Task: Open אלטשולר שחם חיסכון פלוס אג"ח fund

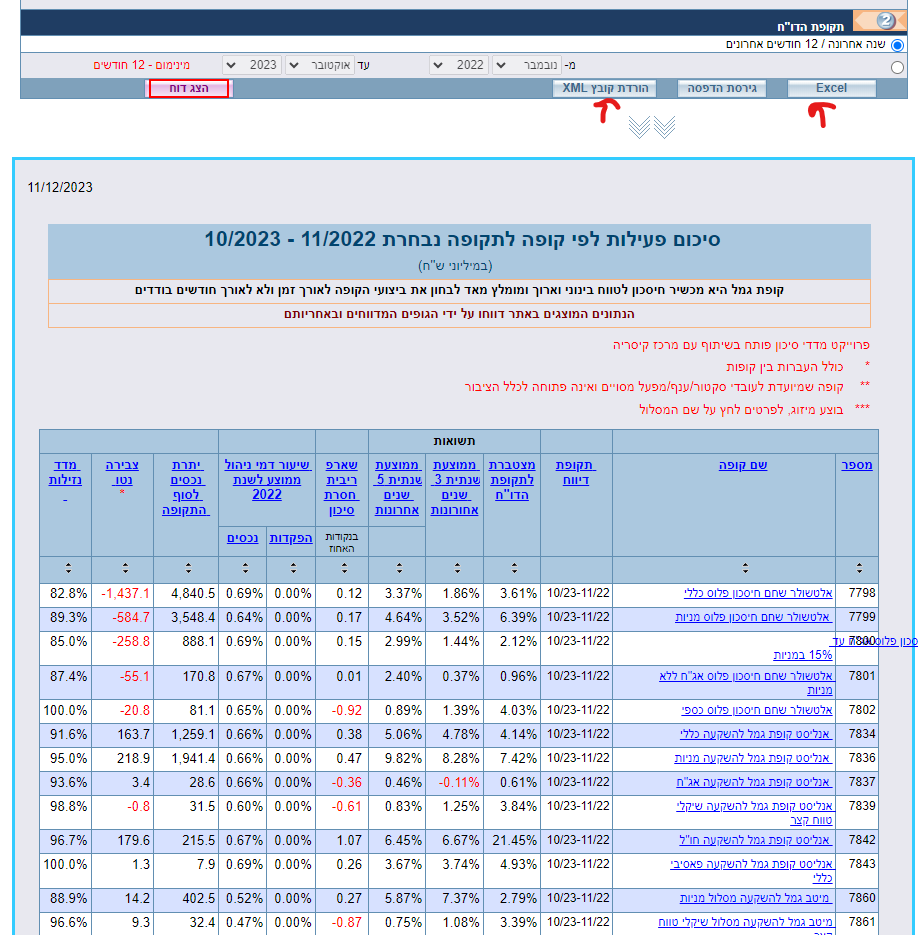Action: [745, 683]
